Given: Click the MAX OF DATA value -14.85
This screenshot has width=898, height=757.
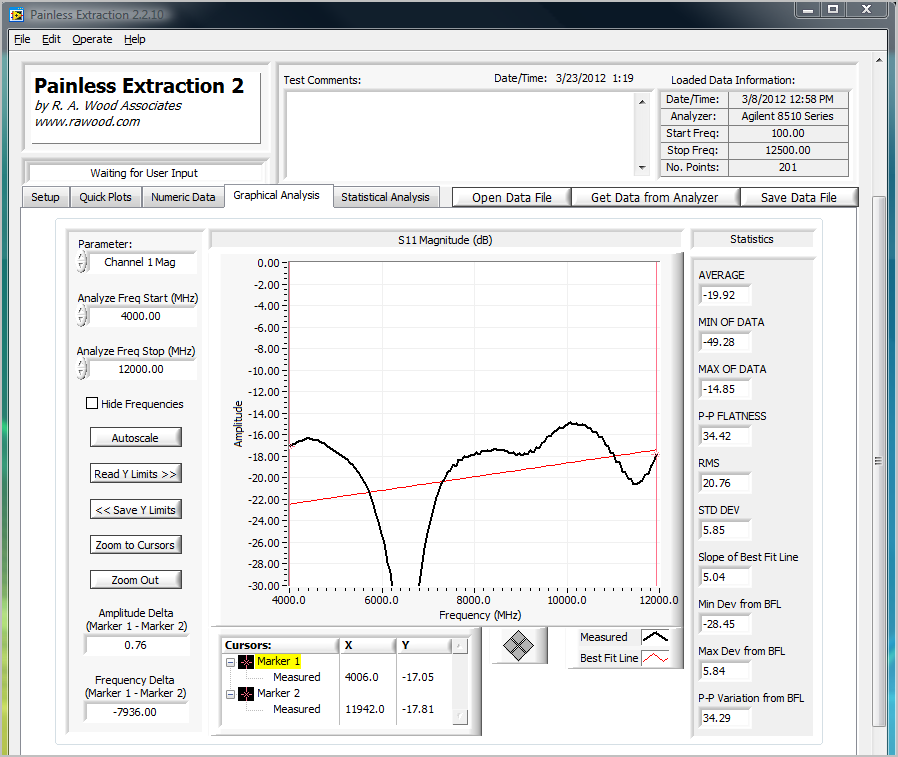Looking at the screenshot, I should pos(726,389).
